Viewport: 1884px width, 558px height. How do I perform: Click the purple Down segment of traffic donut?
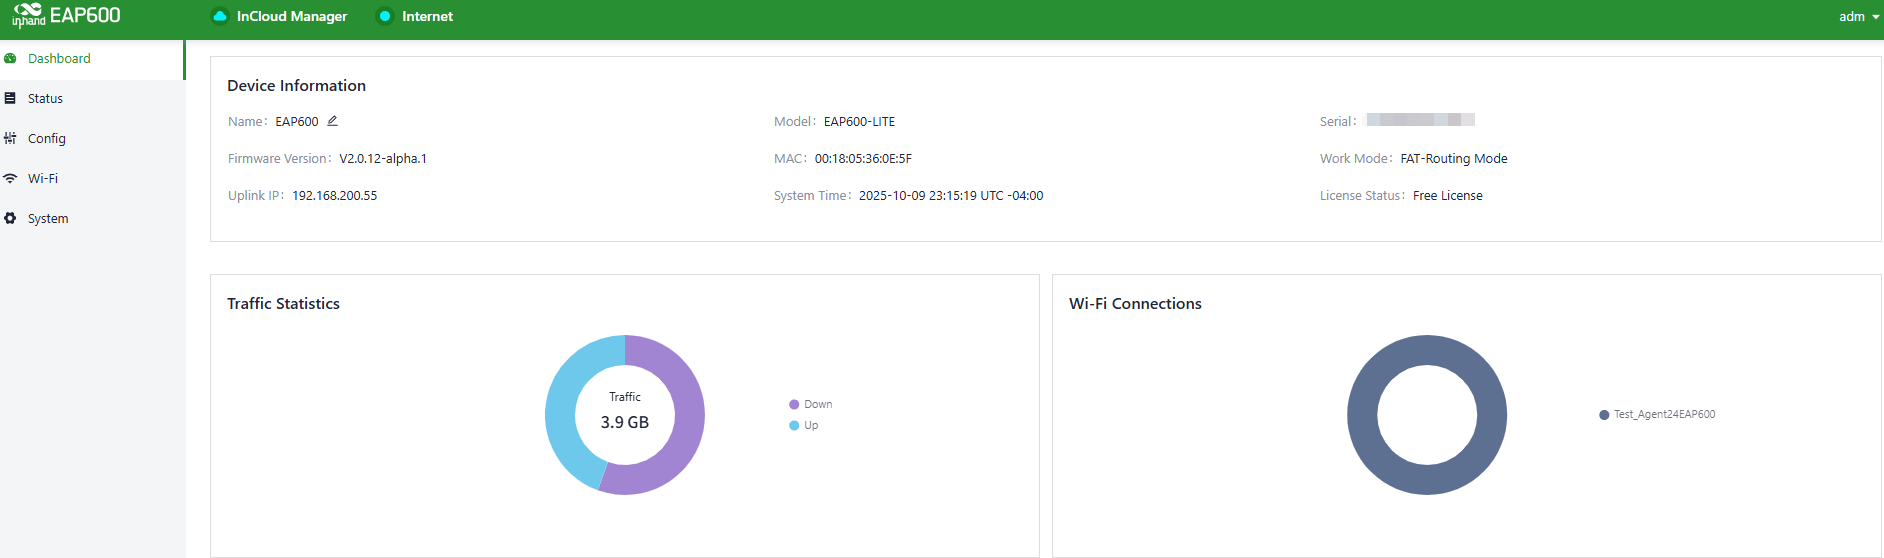click(x=686, y=430)
